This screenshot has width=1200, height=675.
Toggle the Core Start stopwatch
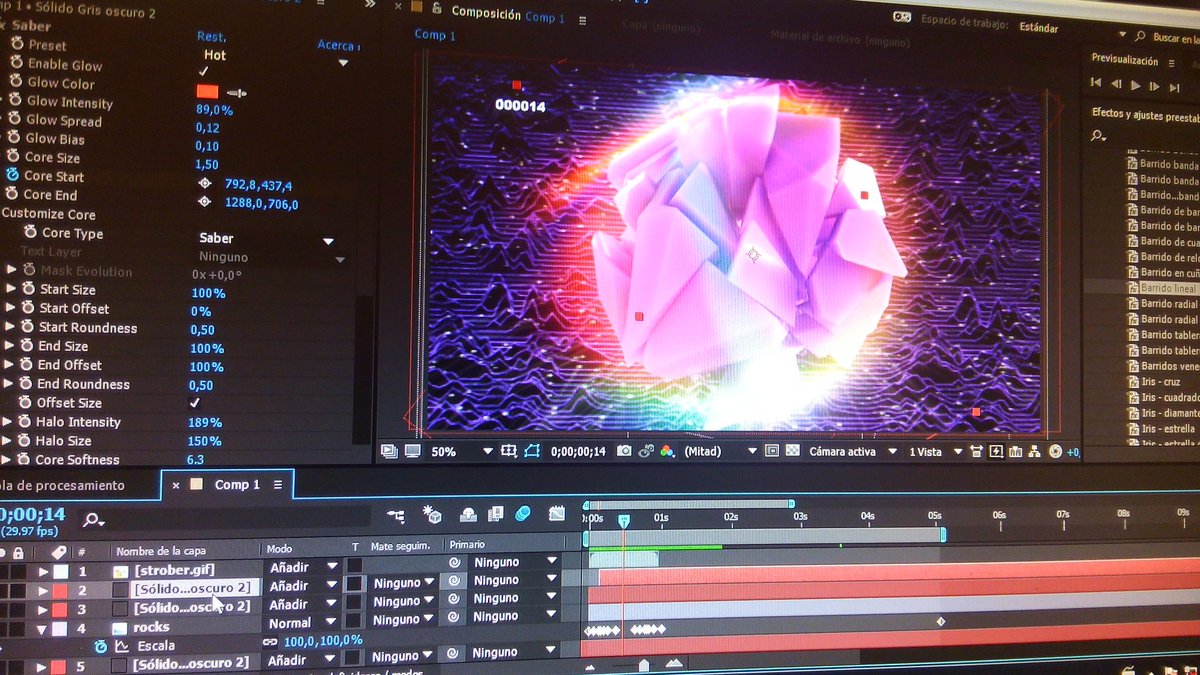13,175
